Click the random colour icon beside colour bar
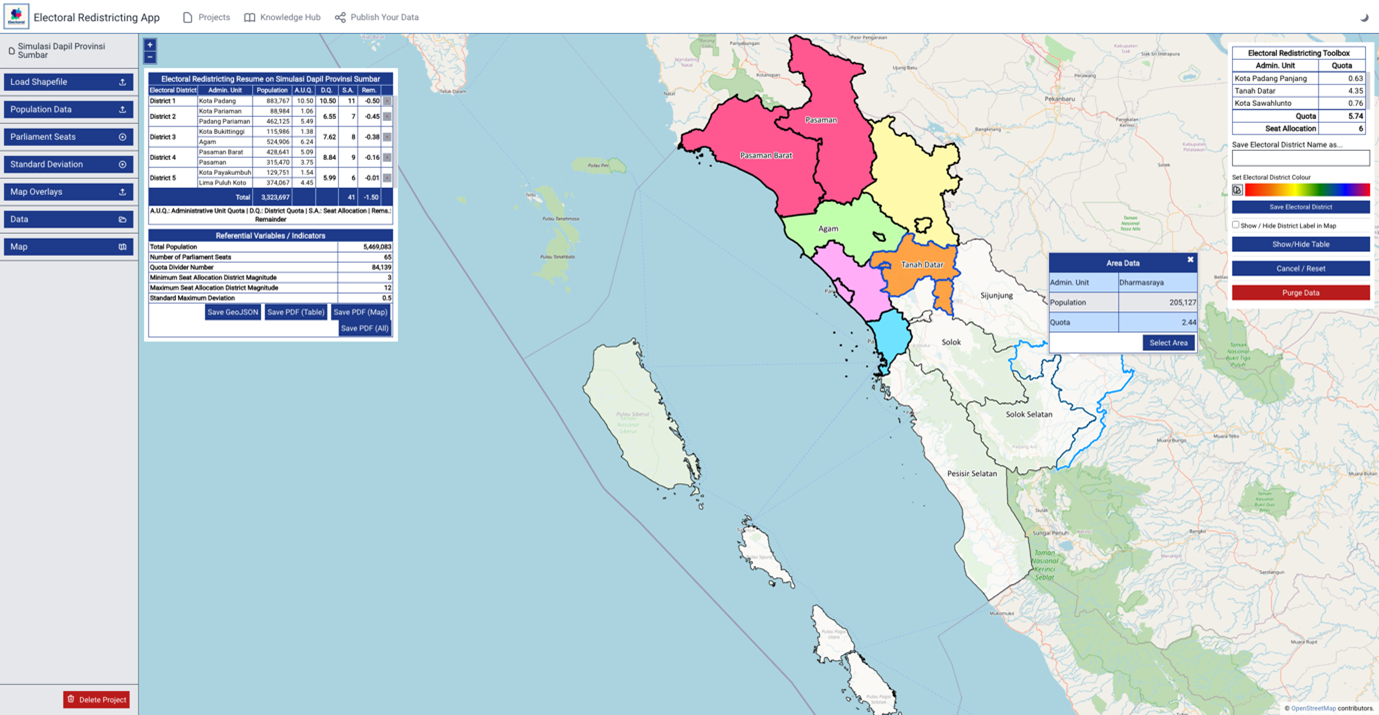The height and width of the screenshot is (715, 1379). (1237, 190)
